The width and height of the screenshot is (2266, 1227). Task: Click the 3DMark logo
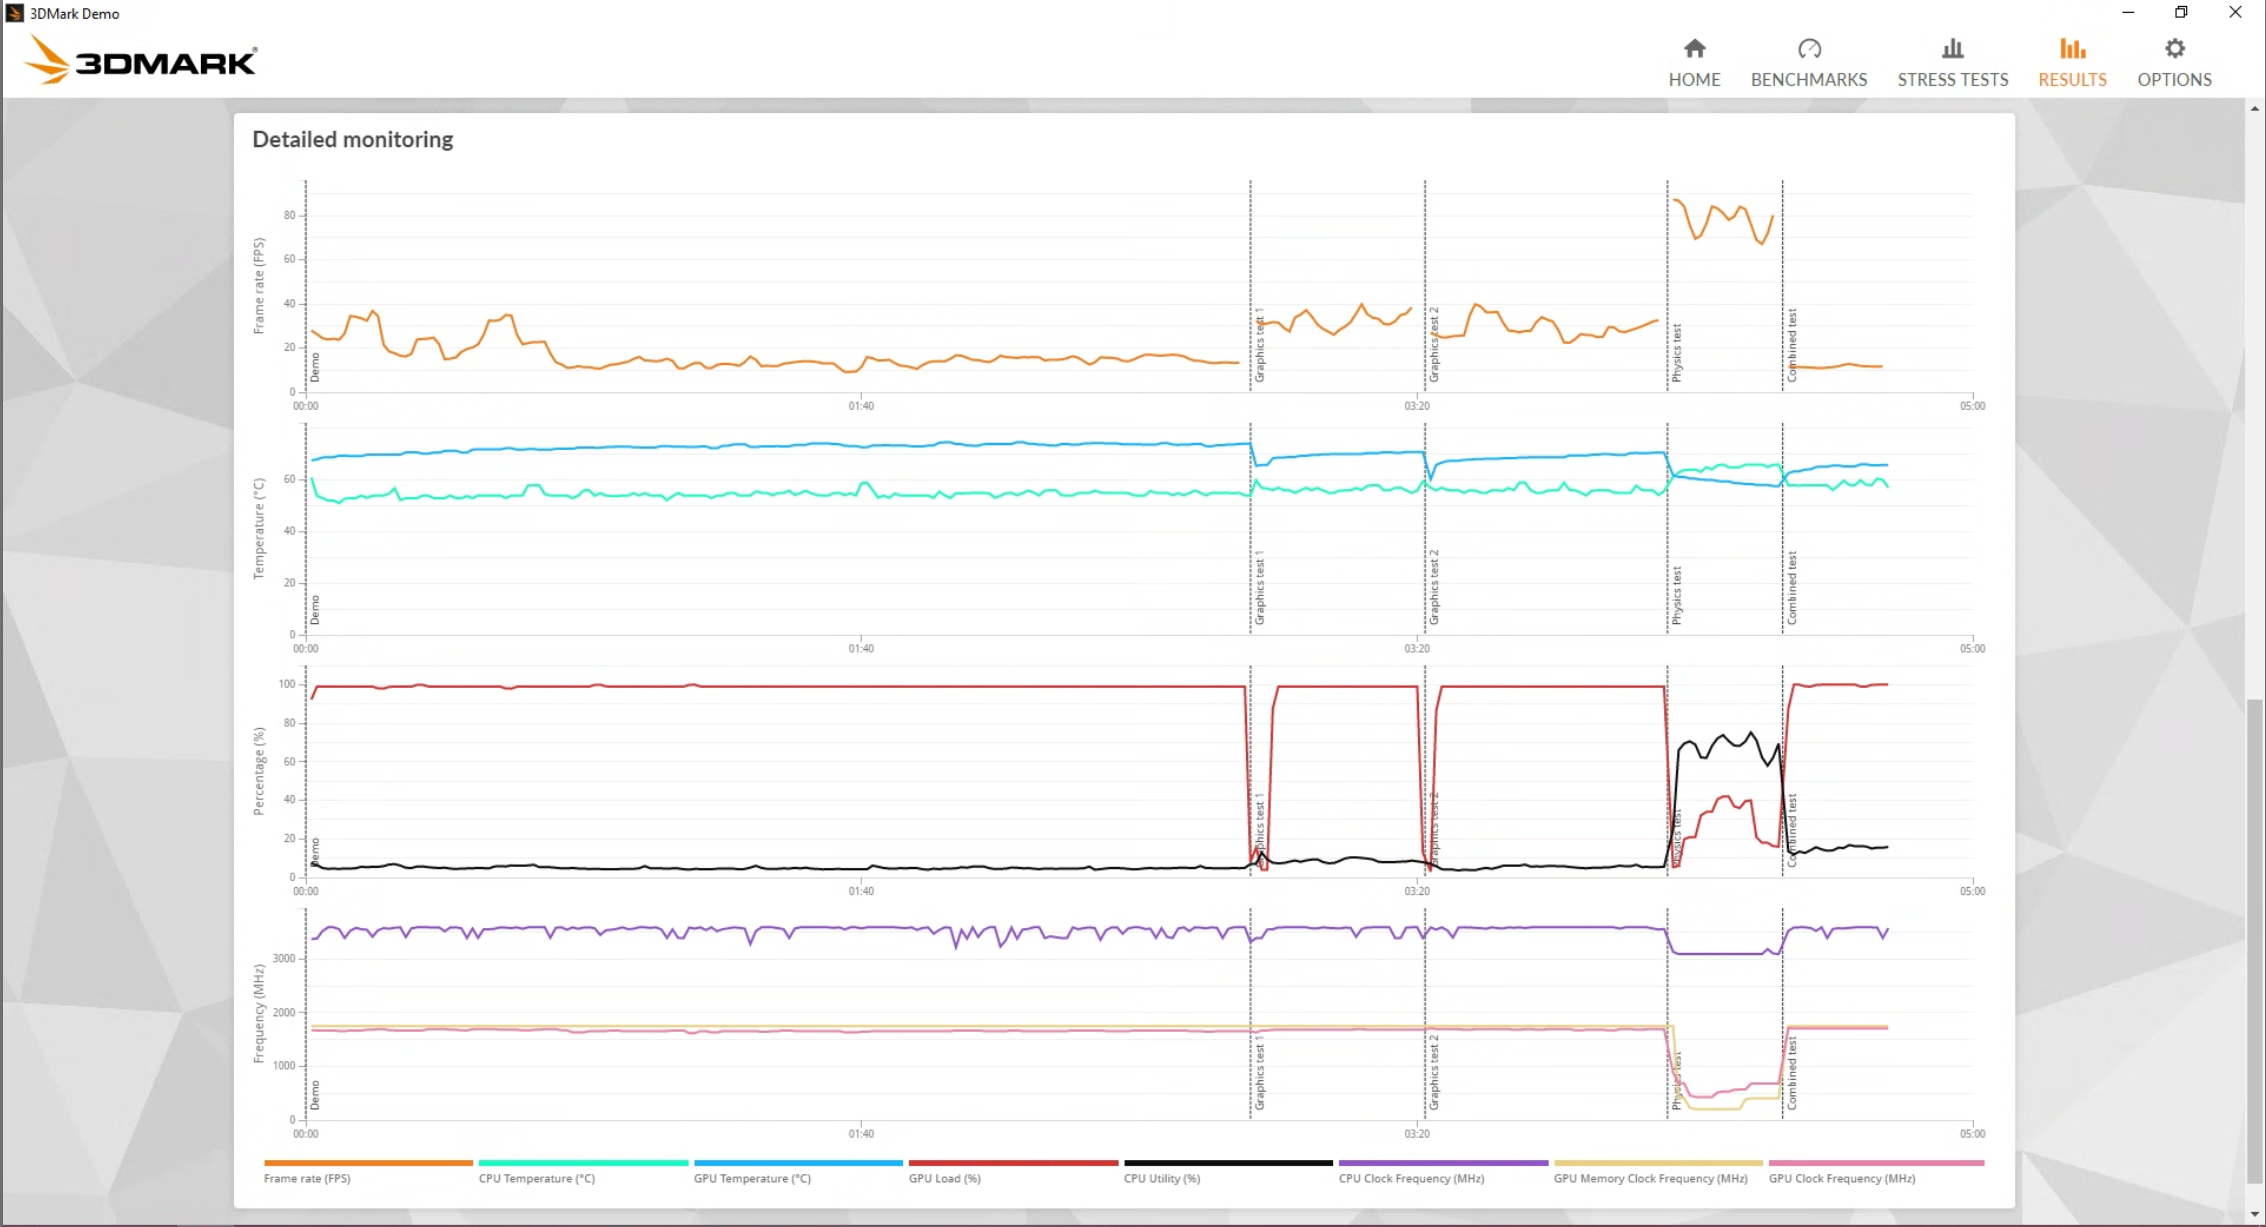[141, 60]
